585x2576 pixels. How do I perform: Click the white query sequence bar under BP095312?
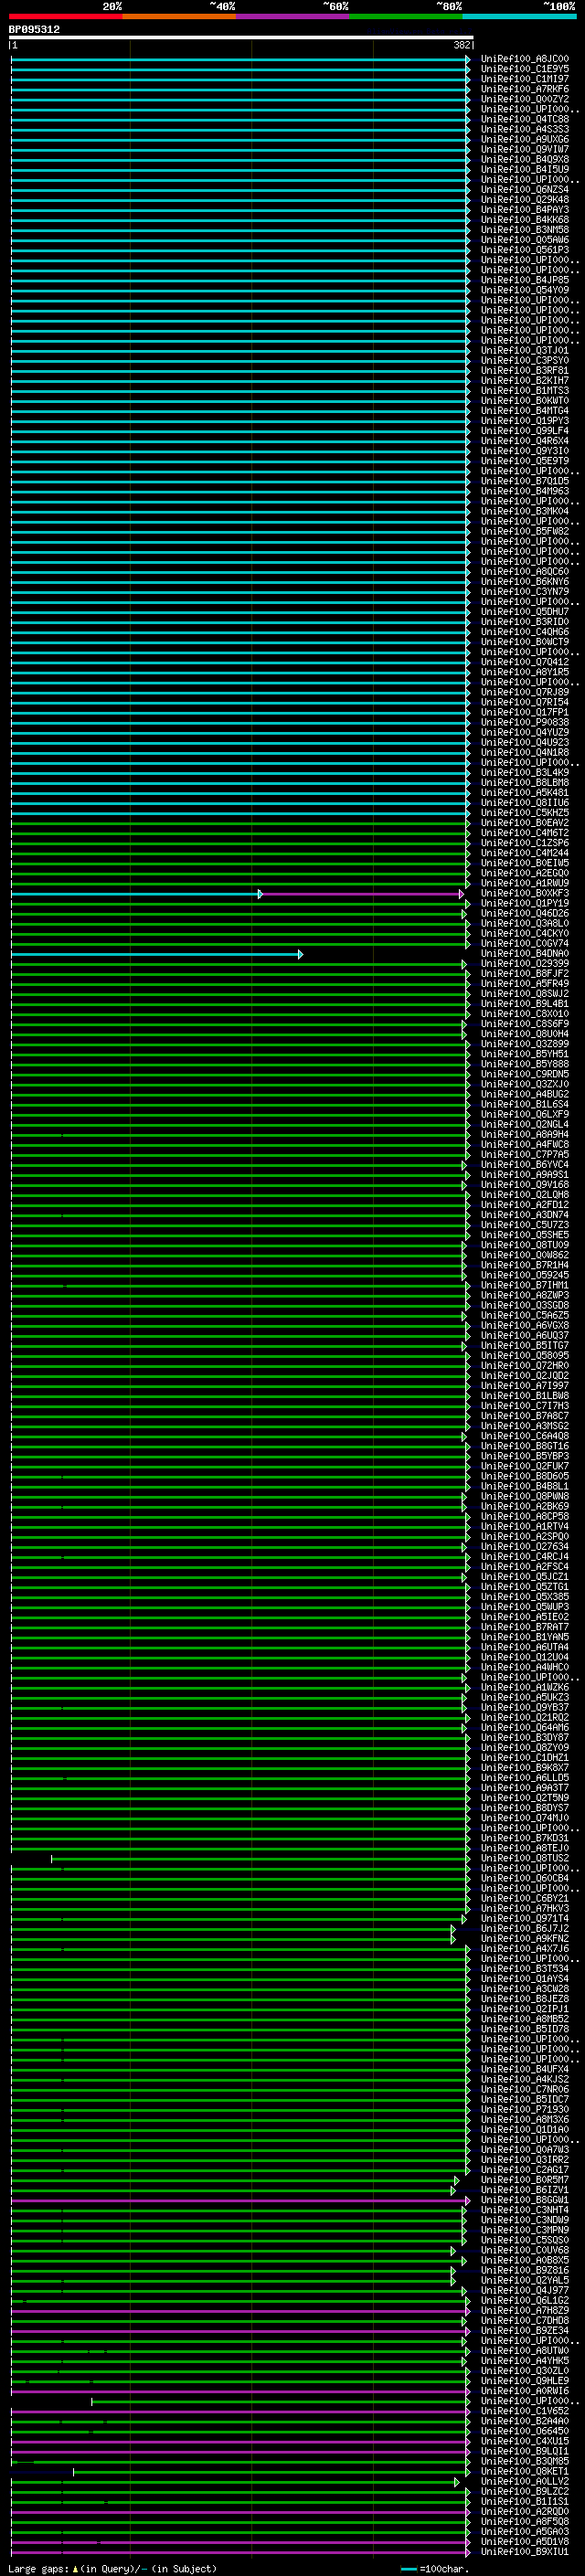click(241, 37)
